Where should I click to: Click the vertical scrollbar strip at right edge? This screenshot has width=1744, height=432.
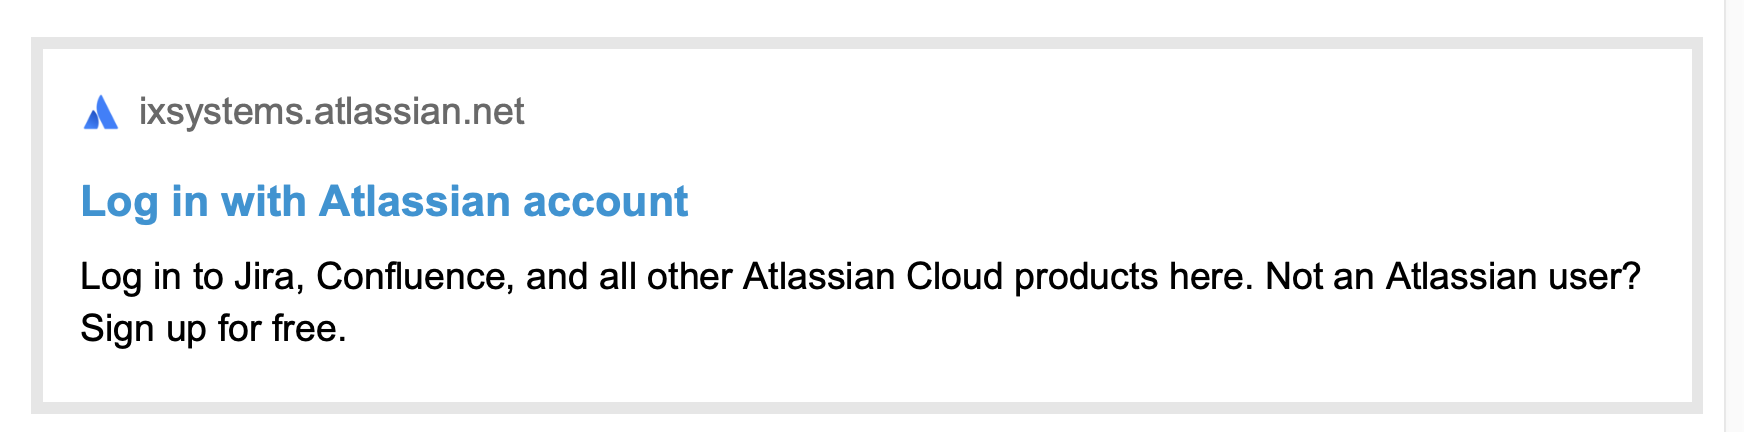(x=1733, y=216)
